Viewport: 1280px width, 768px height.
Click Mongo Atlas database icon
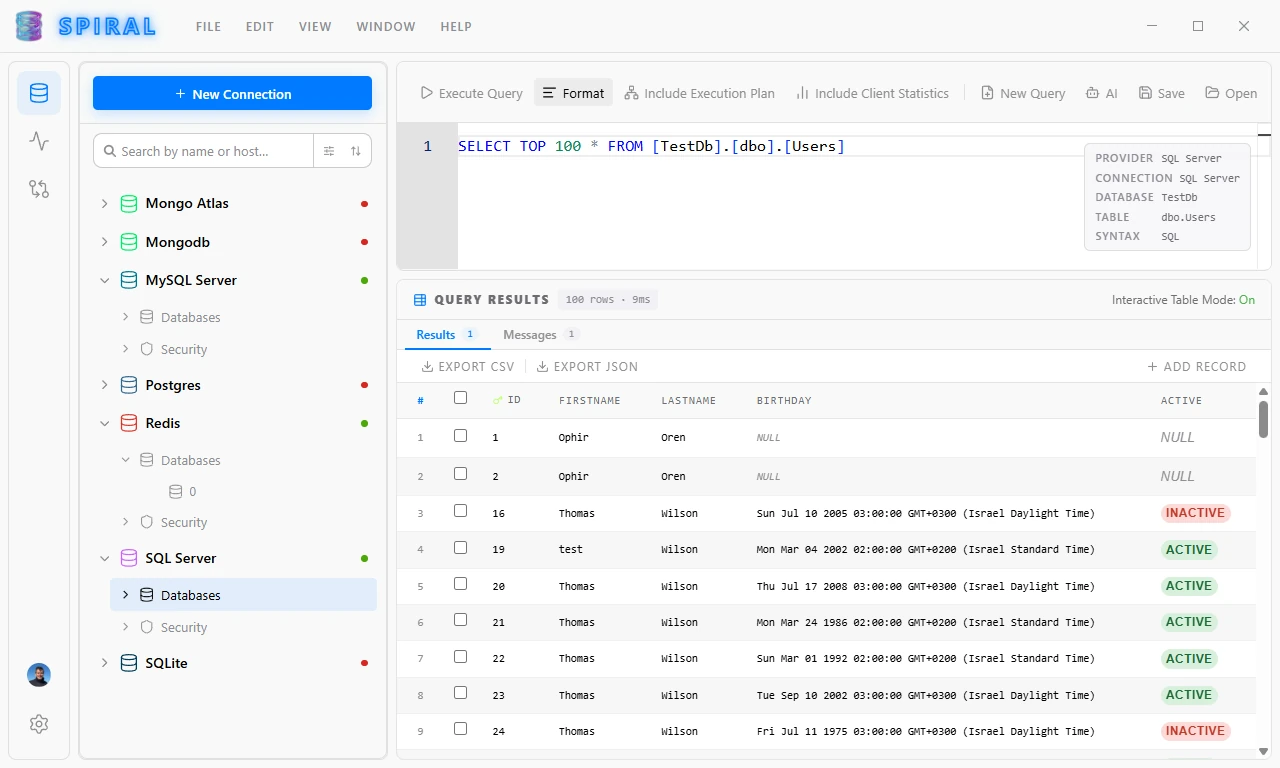click(x=129, y=203)
